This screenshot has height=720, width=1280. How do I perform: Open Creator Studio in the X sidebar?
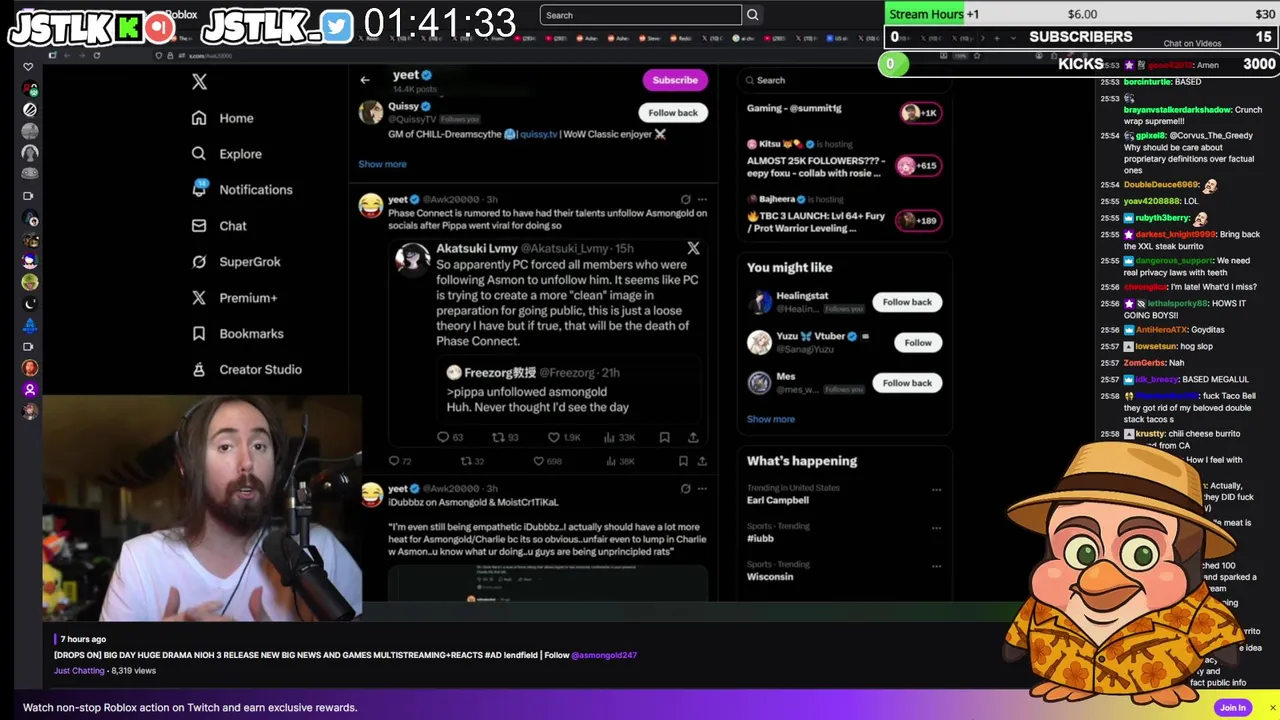pos(246,370)
